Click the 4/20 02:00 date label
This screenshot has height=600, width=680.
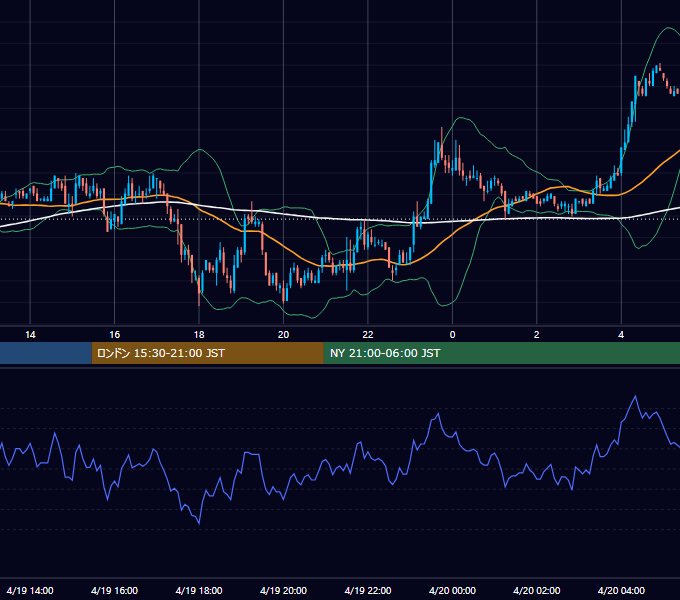click(x=536, y=590)
